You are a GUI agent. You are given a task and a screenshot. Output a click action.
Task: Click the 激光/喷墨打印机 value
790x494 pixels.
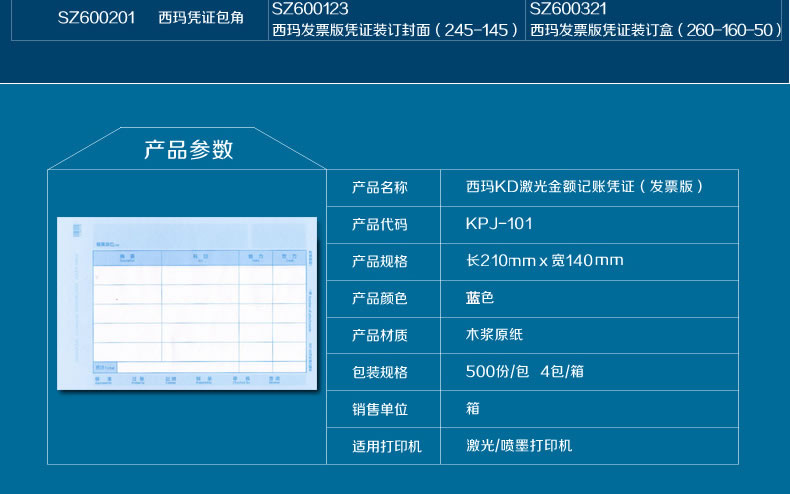(x=519, y=446)
